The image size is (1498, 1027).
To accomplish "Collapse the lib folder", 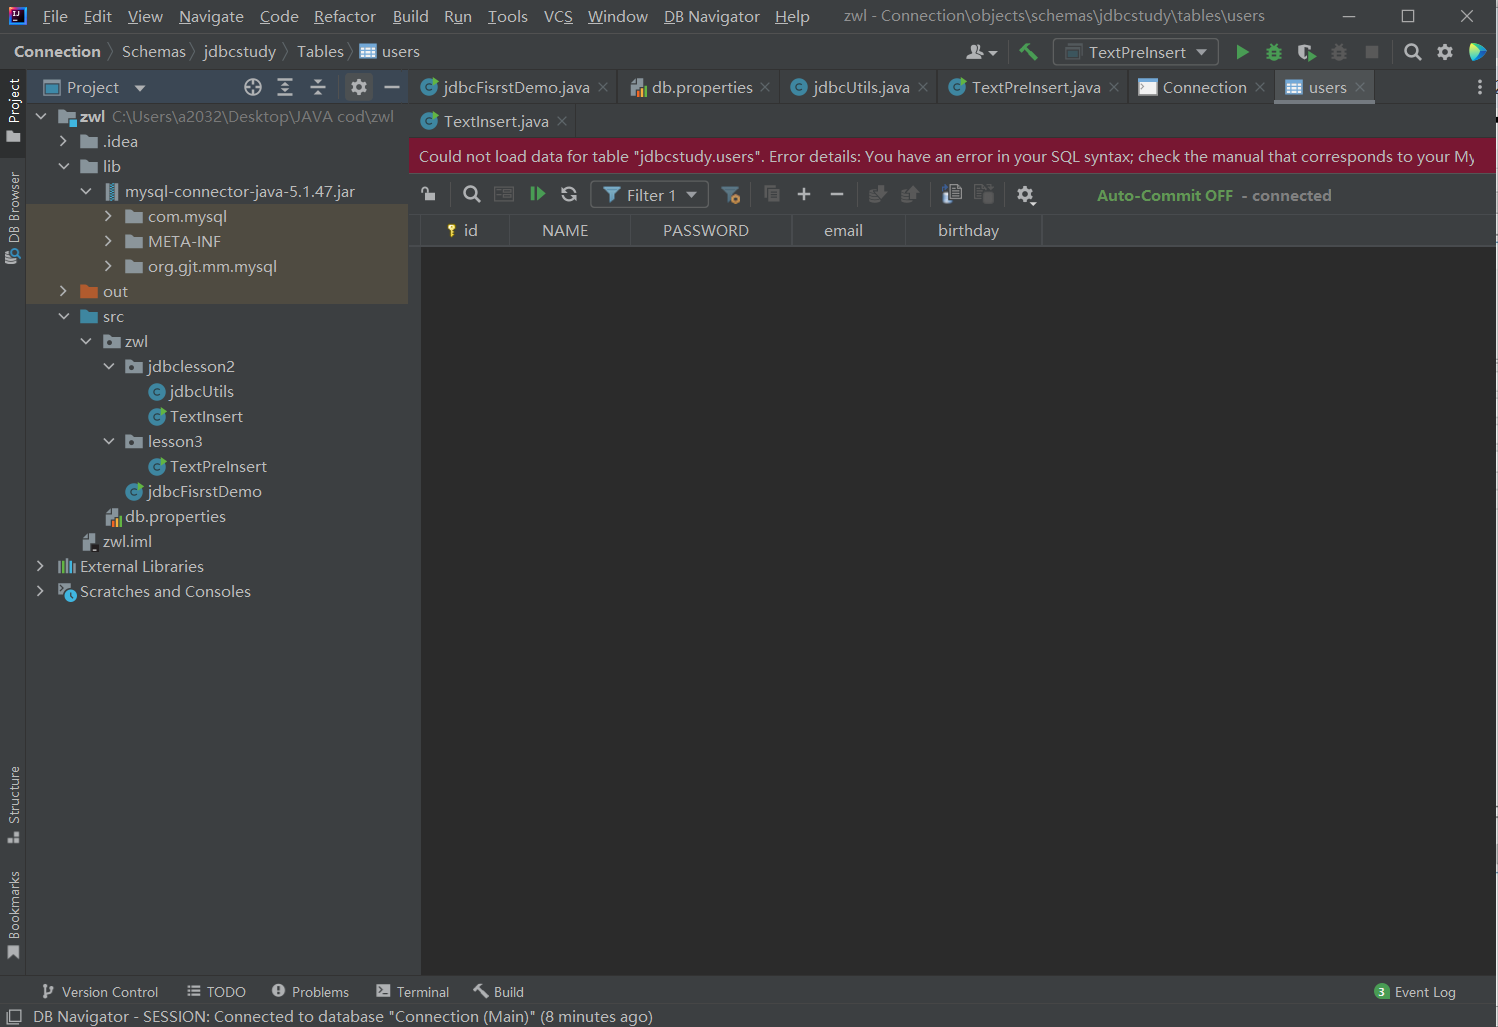I will (63, 166).
